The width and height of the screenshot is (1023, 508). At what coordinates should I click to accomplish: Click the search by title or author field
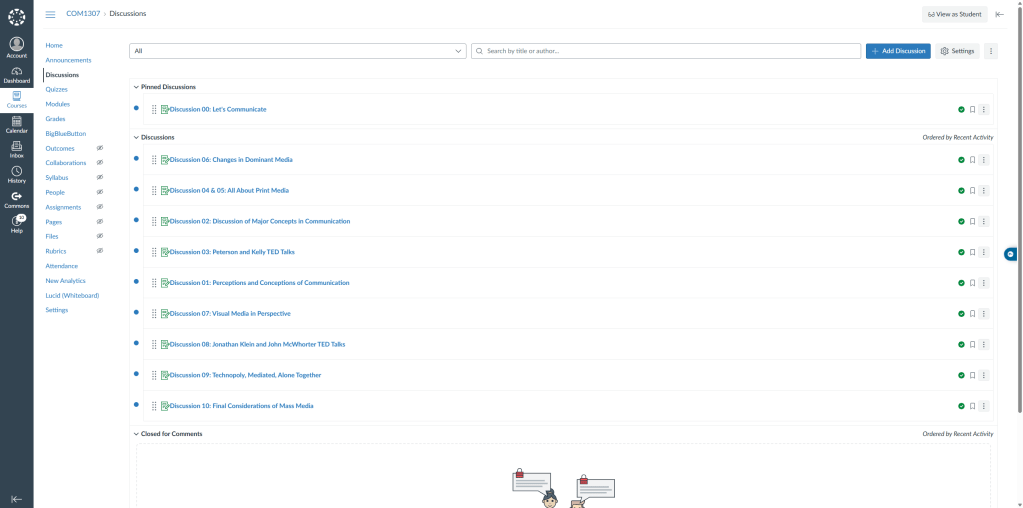click(x=666, y=51)
